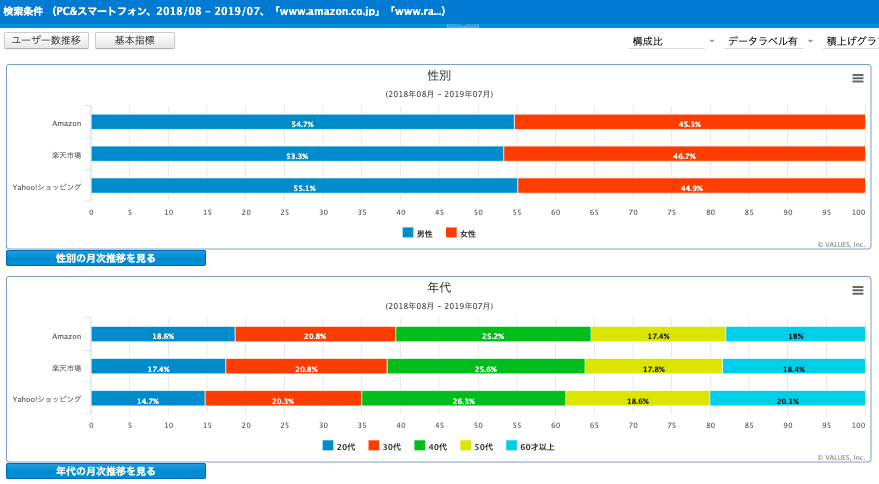Click 楽天市場 female 46.7% bar segment
Image resolution: width=879 pixels, height=484 pixels.
click(x=684, y=154)
